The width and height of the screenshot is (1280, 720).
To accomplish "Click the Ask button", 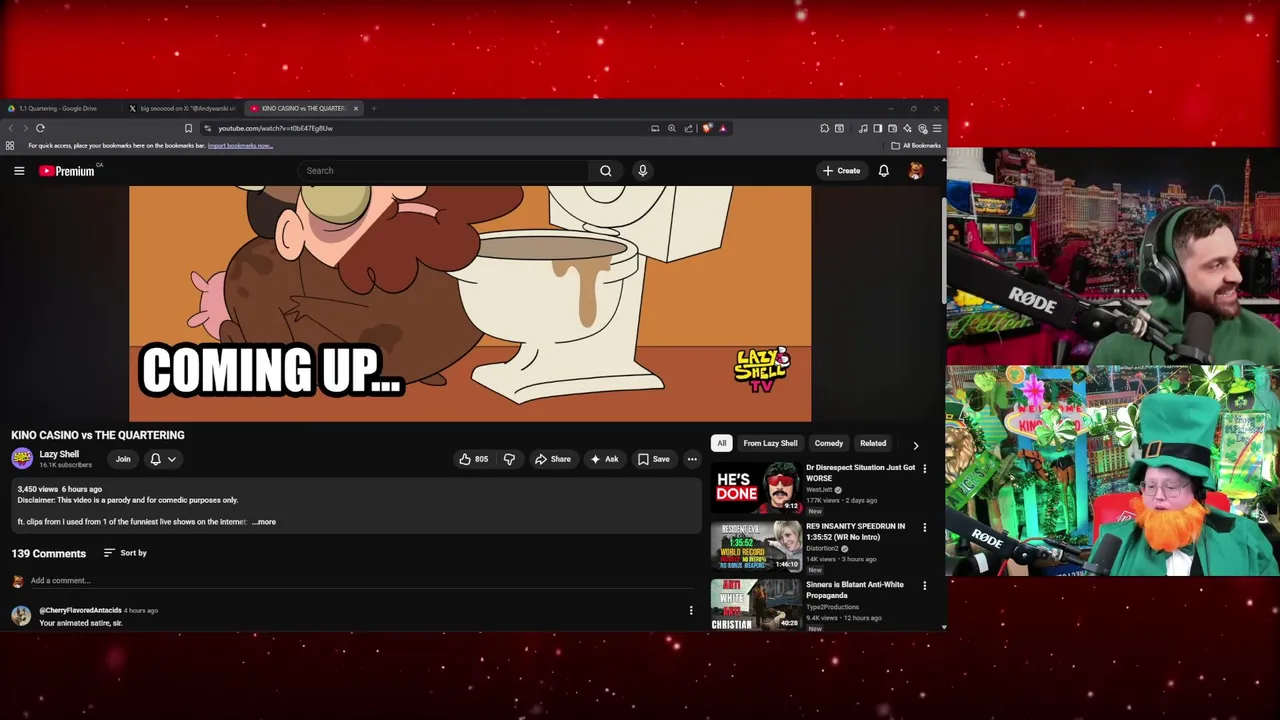I will tap(604, 459).
